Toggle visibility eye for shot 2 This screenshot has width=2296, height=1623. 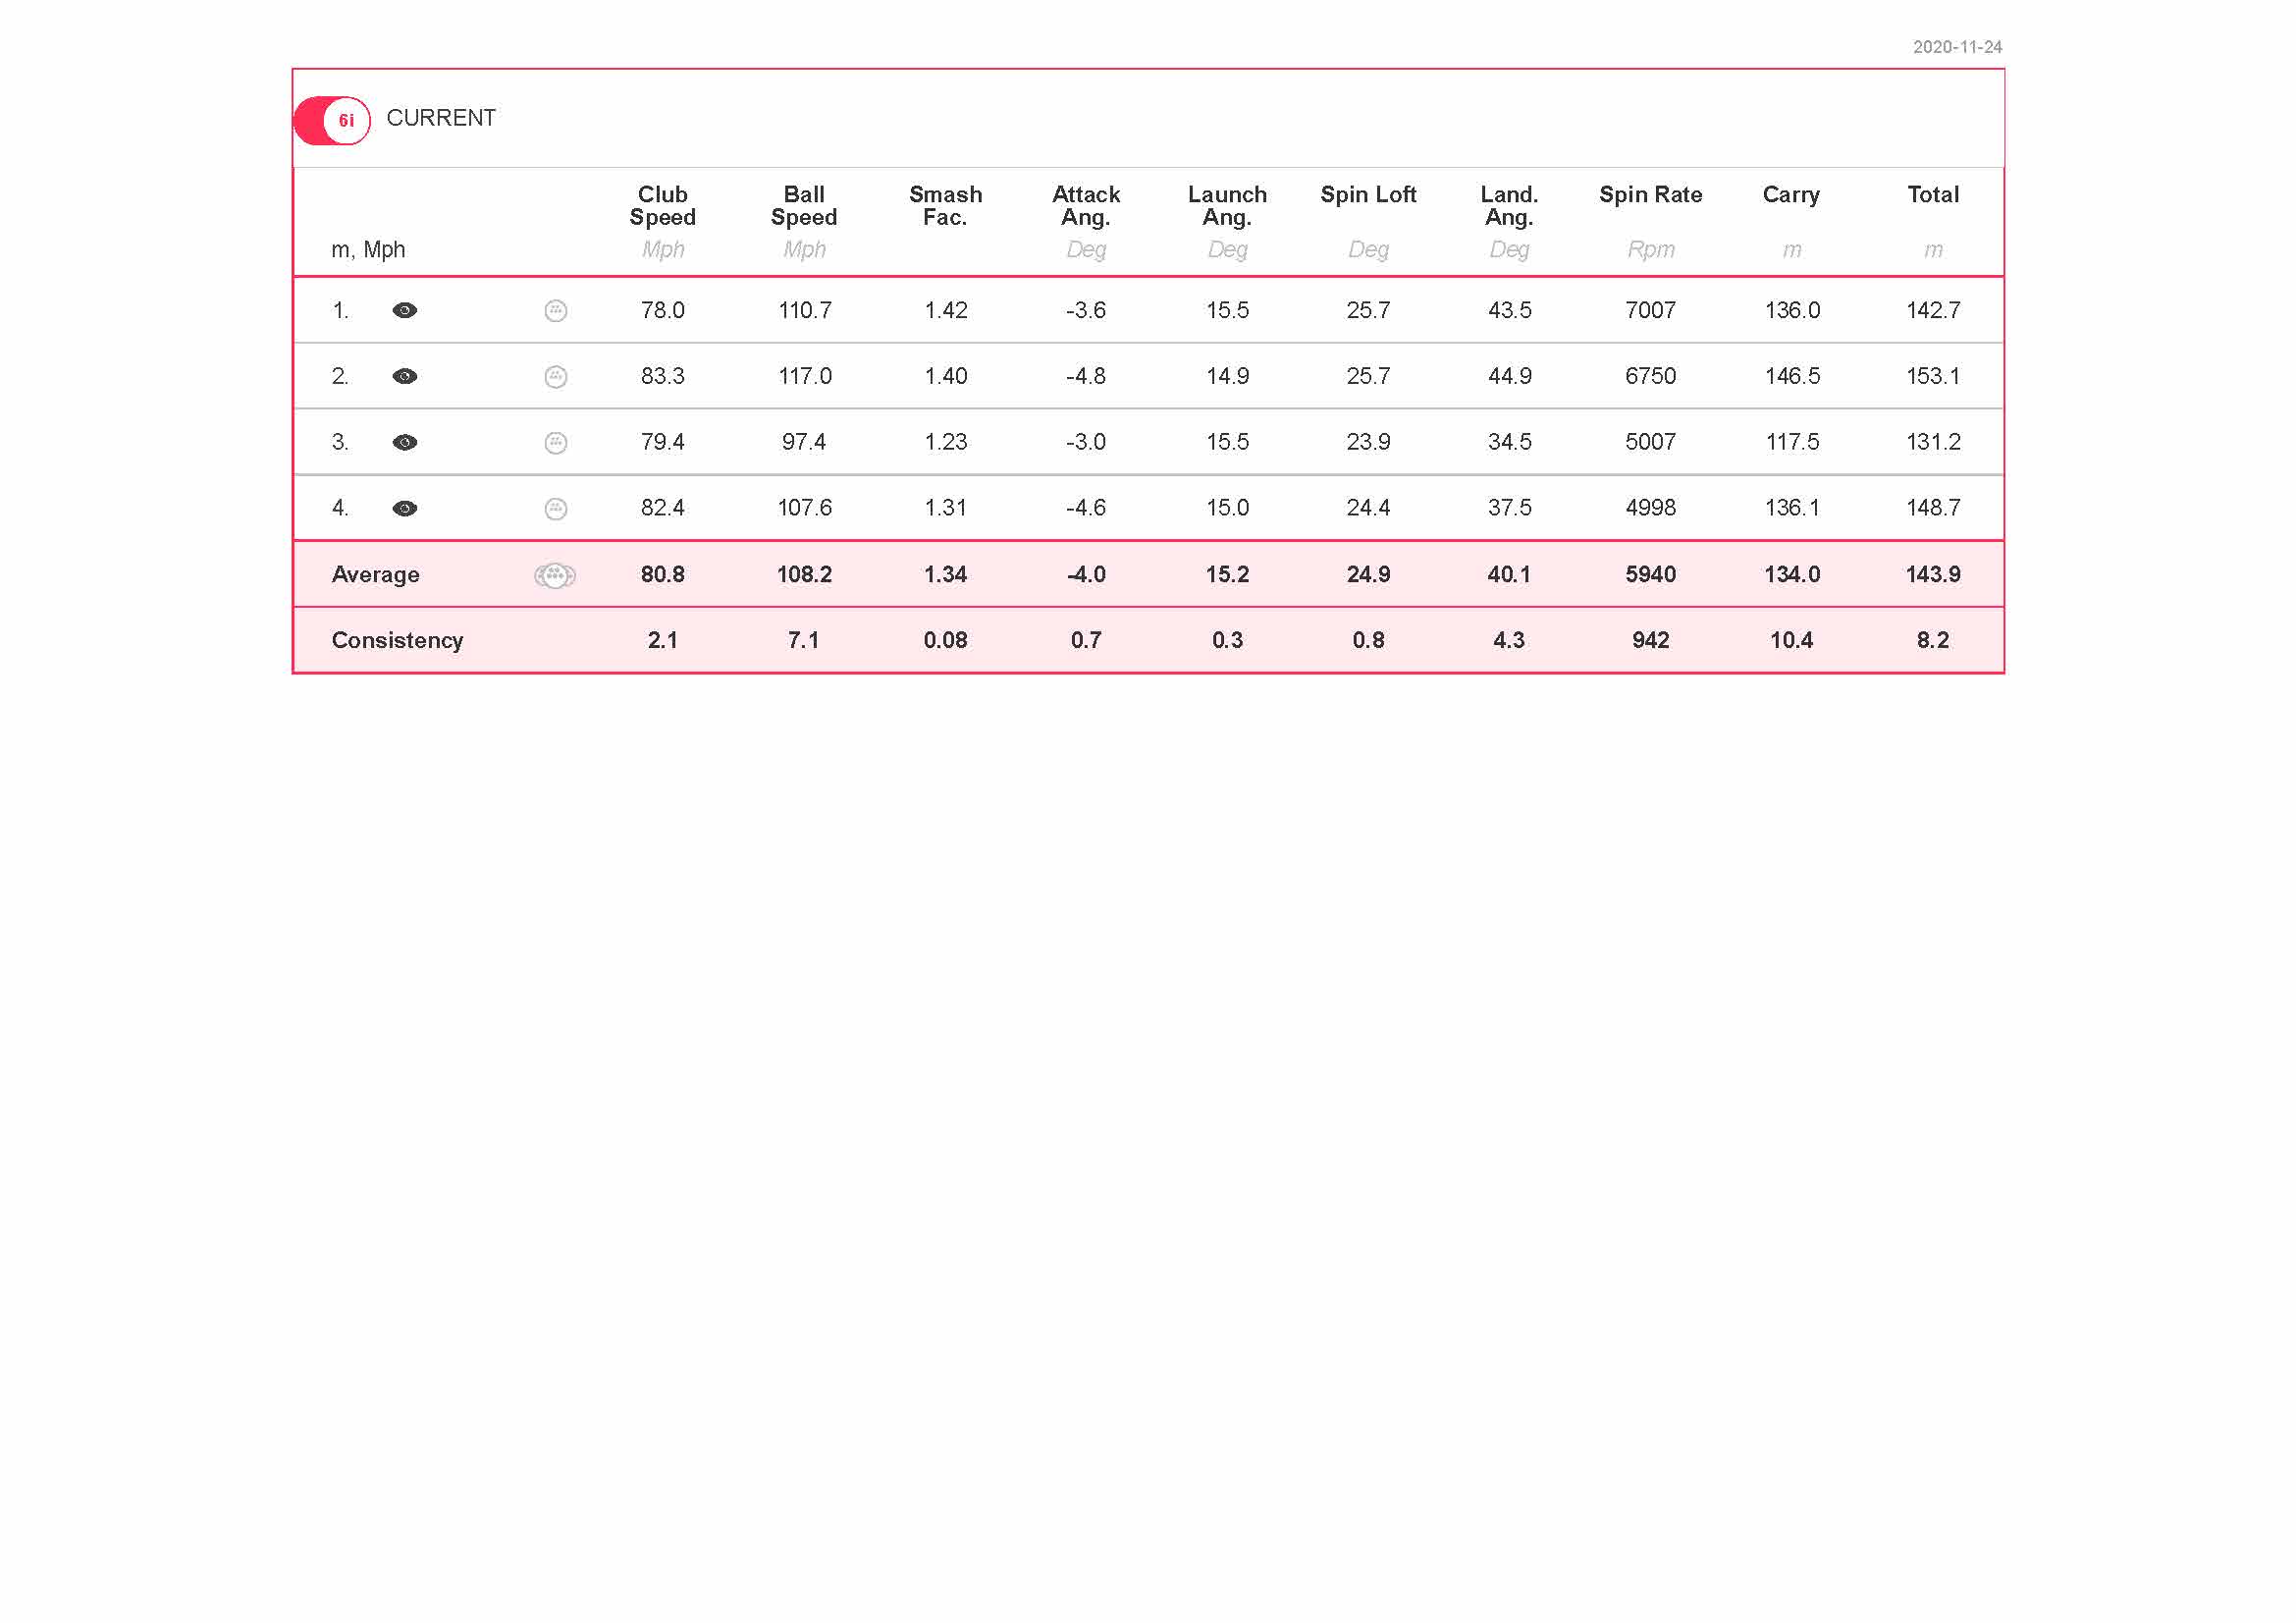pos(404,376)
